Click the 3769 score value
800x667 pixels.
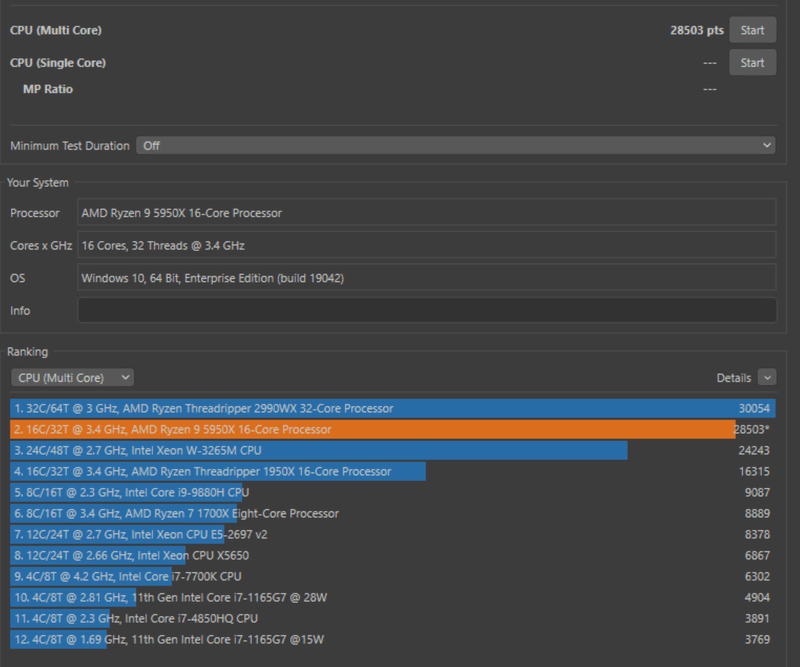tap(757, 639)
